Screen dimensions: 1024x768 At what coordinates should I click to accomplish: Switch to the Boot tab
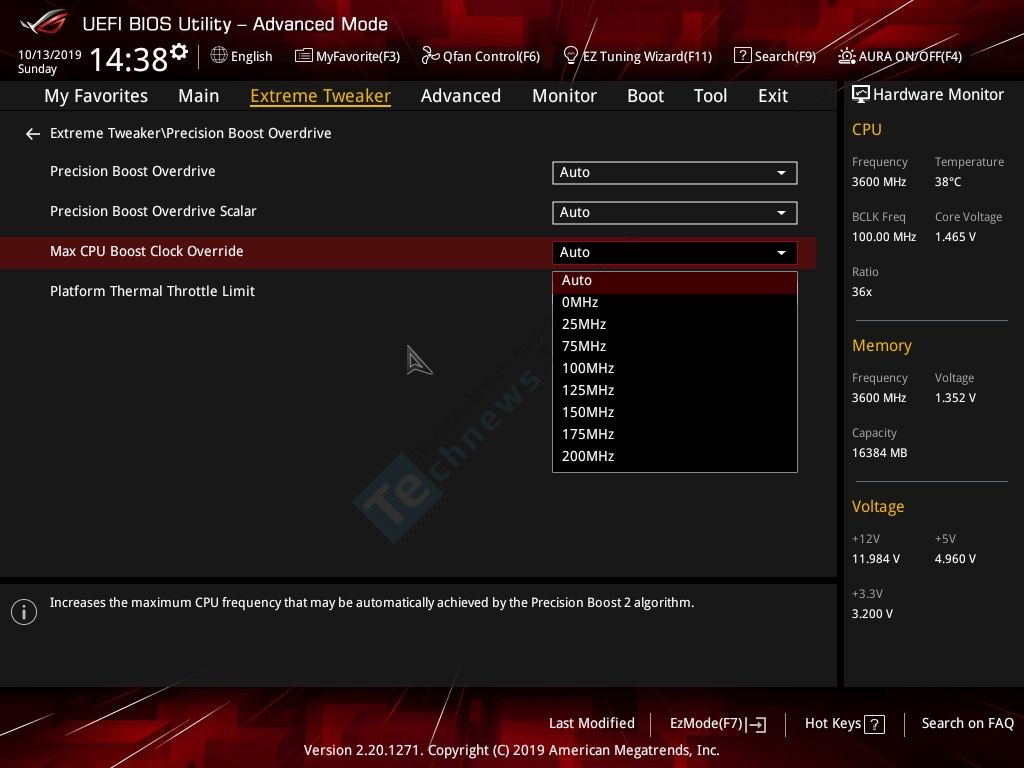[645, 96]
